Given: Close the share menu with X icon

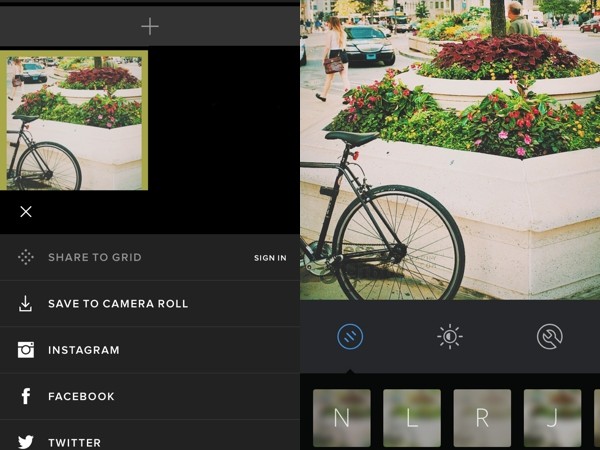Looking at the screenshot, I should 26,212.
